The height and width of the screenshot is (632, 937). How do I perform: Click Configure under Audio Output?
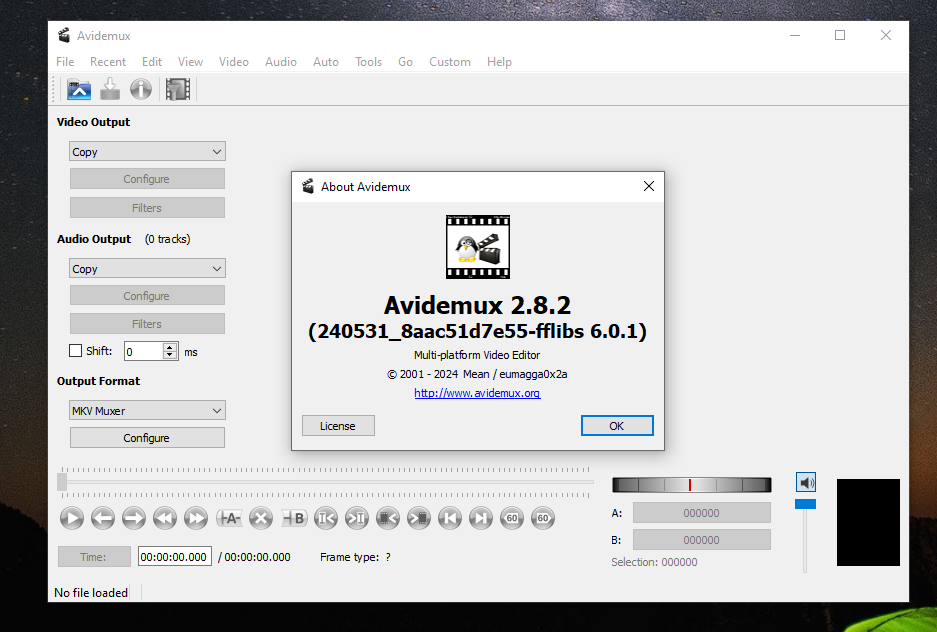coord(147,296)
